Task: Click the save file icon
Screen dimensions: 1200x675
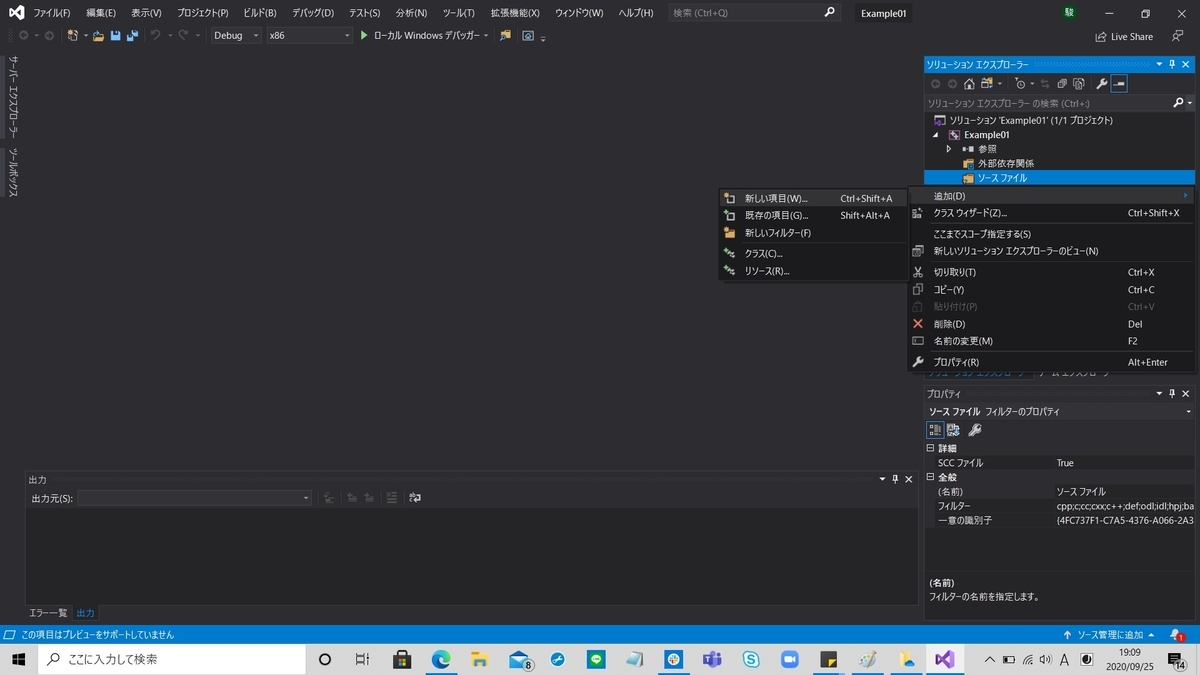Action: click(x=115, y=35)
